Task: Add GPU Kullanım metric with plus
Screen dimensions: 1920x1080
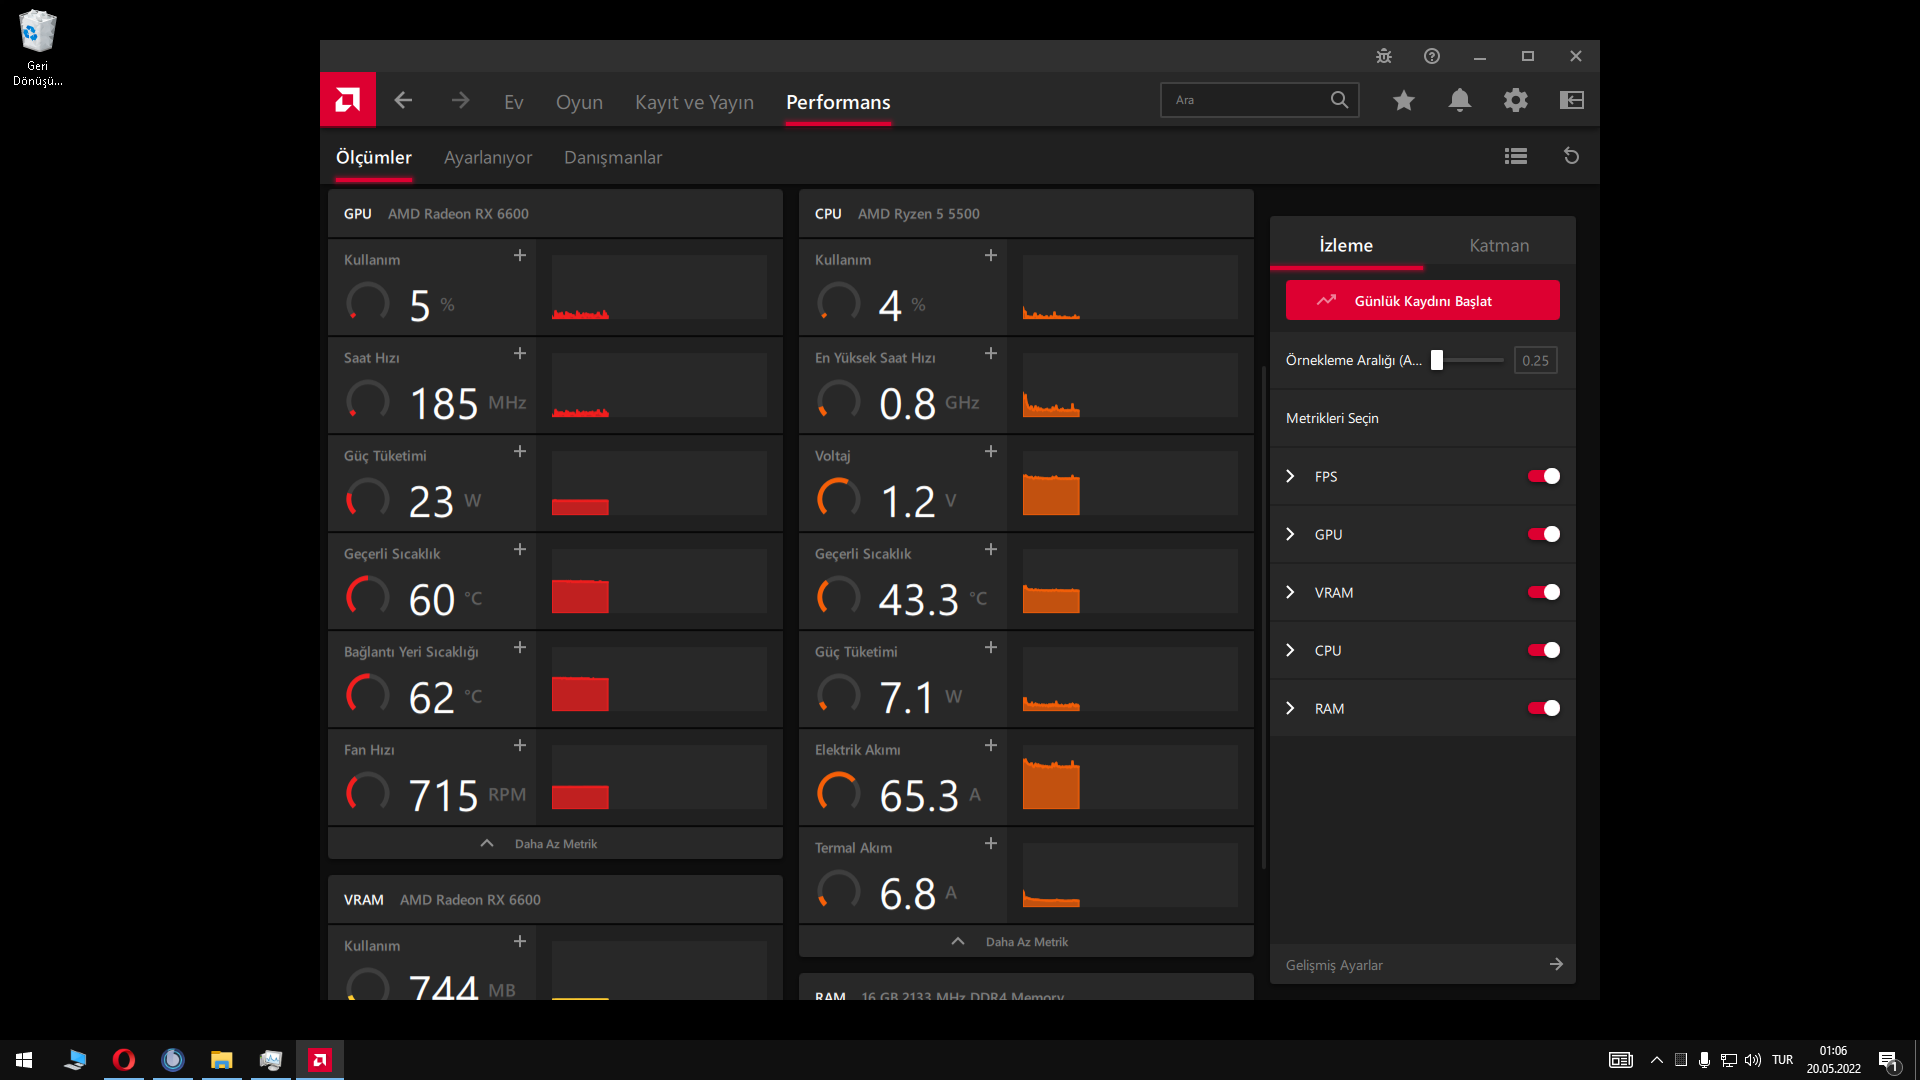Action: tap(520, 256)
